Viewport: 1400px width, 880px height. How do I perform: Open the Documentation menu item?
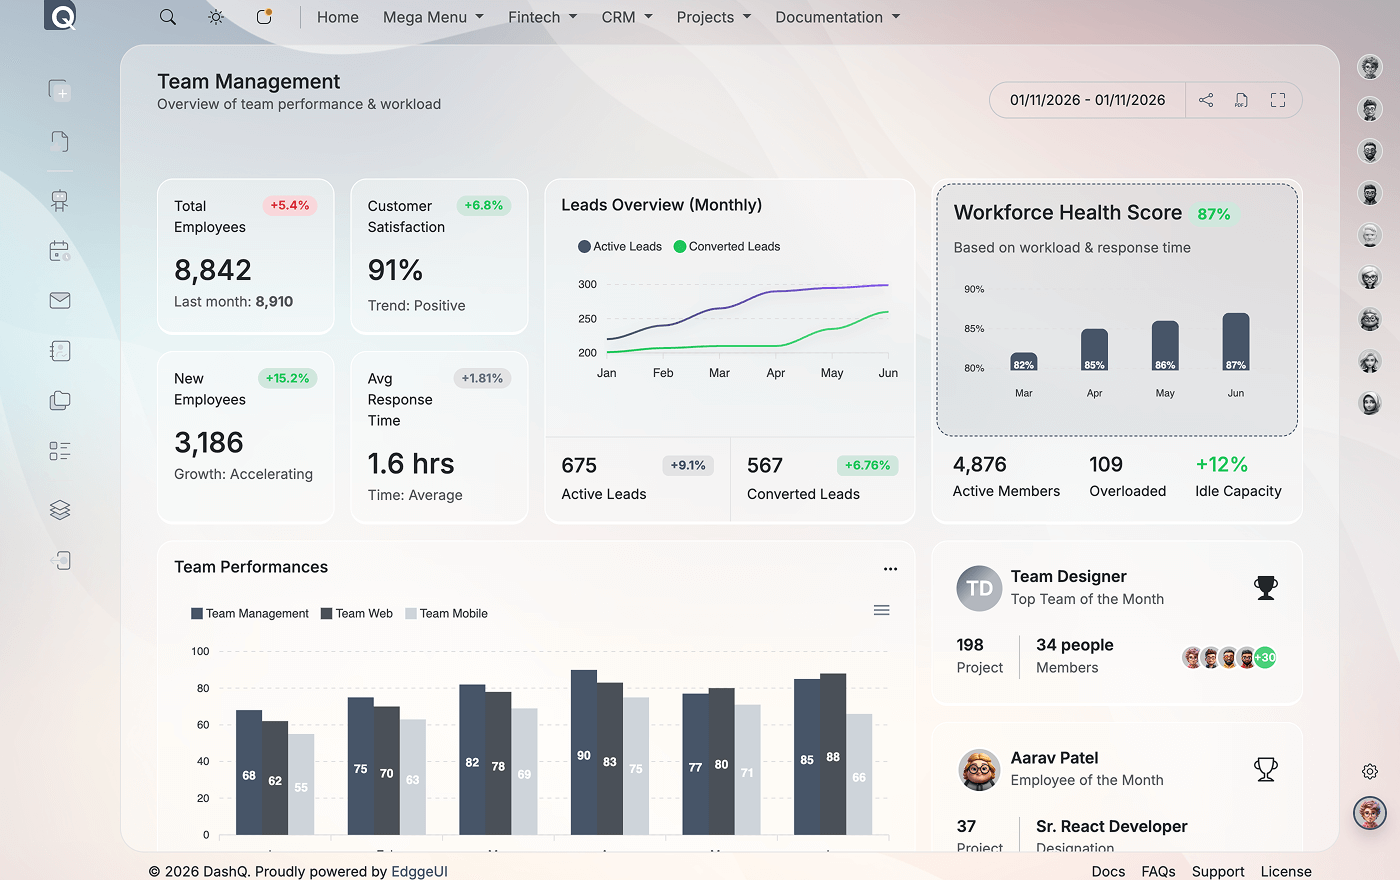(x=837, y=17)
